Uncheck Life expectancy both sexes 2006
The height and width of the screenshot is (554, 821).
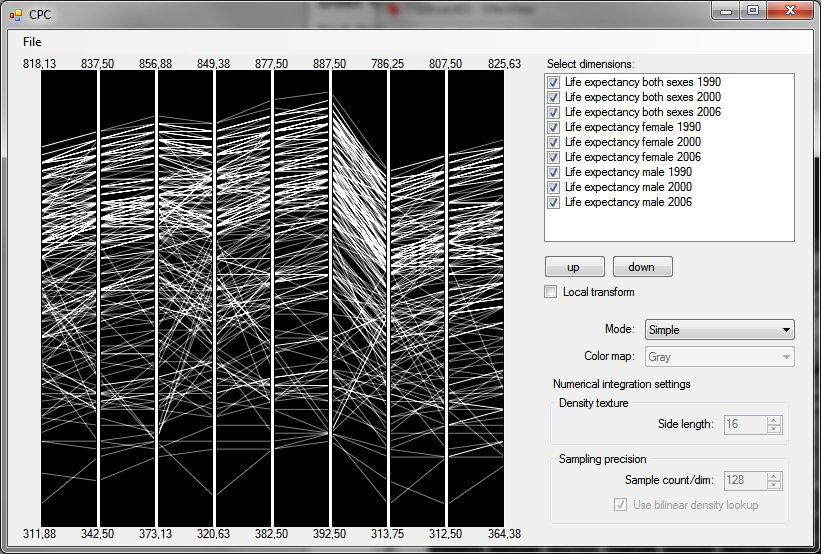pyautogui.click(x=553, y=112)
